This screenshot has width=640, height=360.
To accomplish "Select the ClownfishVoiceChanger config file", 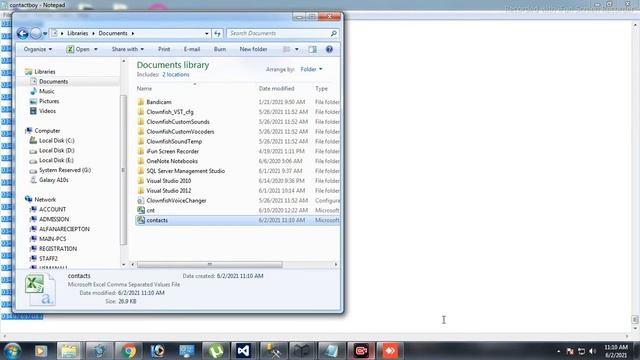I will pyautogui.click(x=176, y=200).
